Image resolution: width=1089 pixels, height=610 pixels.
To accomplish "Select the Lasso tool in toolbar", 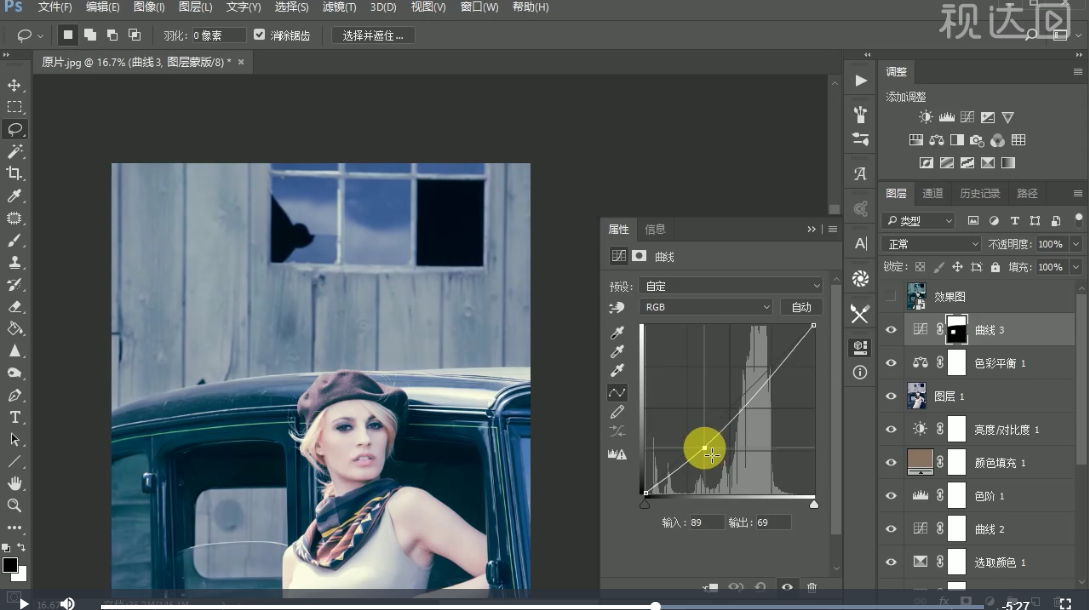I will 15,129.
